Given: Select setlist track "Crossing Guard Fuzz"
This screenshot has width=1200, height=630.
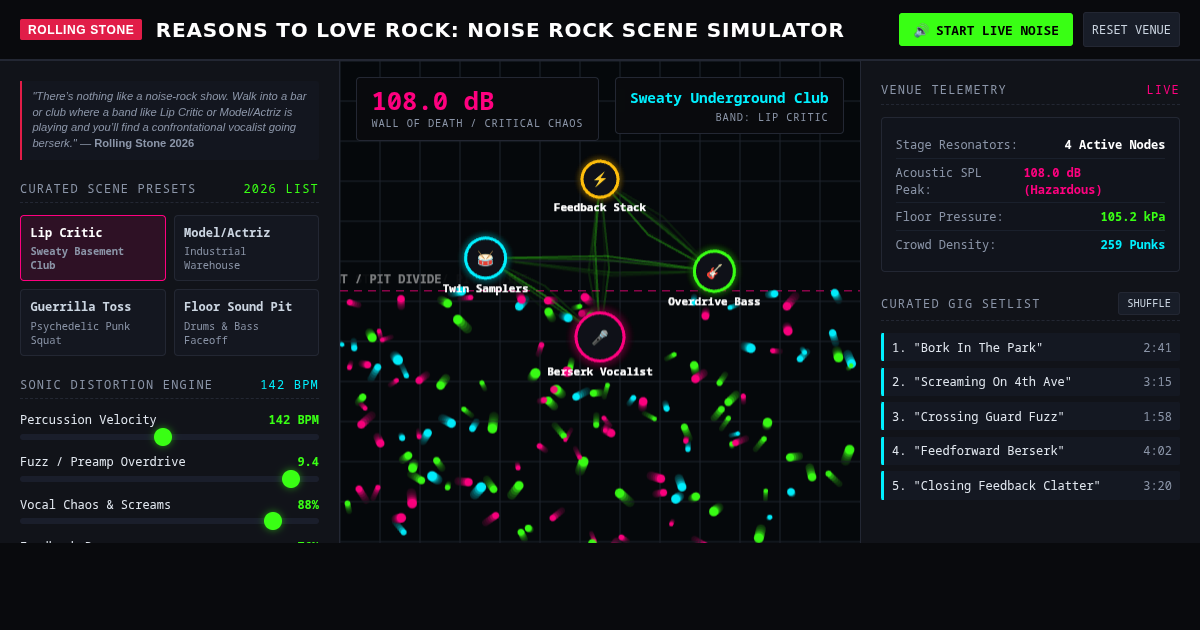Looking at the screenshot, I should (1030, 417).
